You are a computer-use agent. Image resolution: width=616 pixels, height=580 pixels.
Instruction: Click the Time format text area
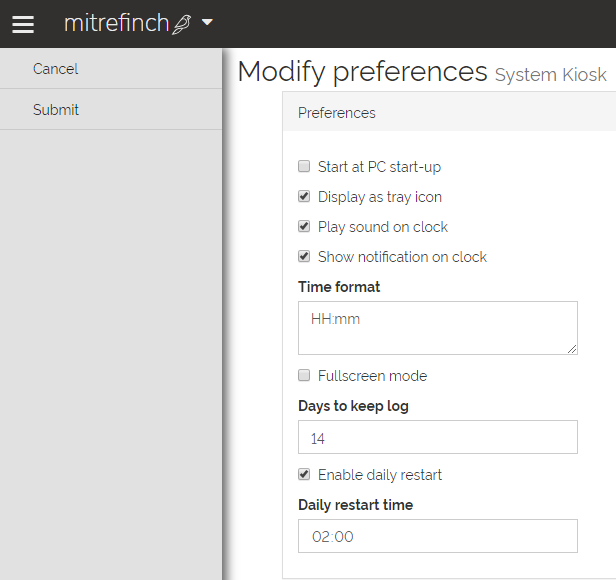[437, 328]
